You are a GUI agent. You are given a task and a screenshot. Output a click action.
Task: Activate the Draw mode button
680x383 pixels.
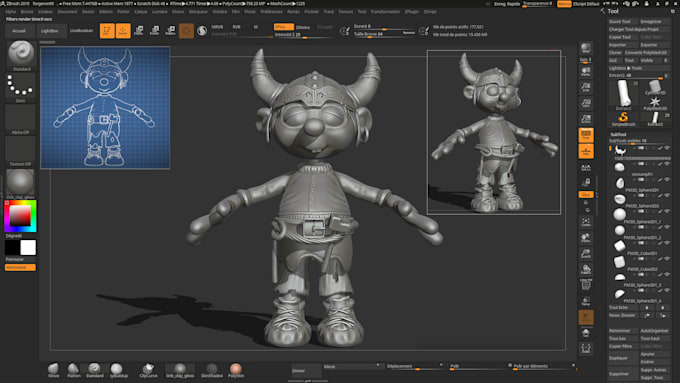[x=123, y=31]
